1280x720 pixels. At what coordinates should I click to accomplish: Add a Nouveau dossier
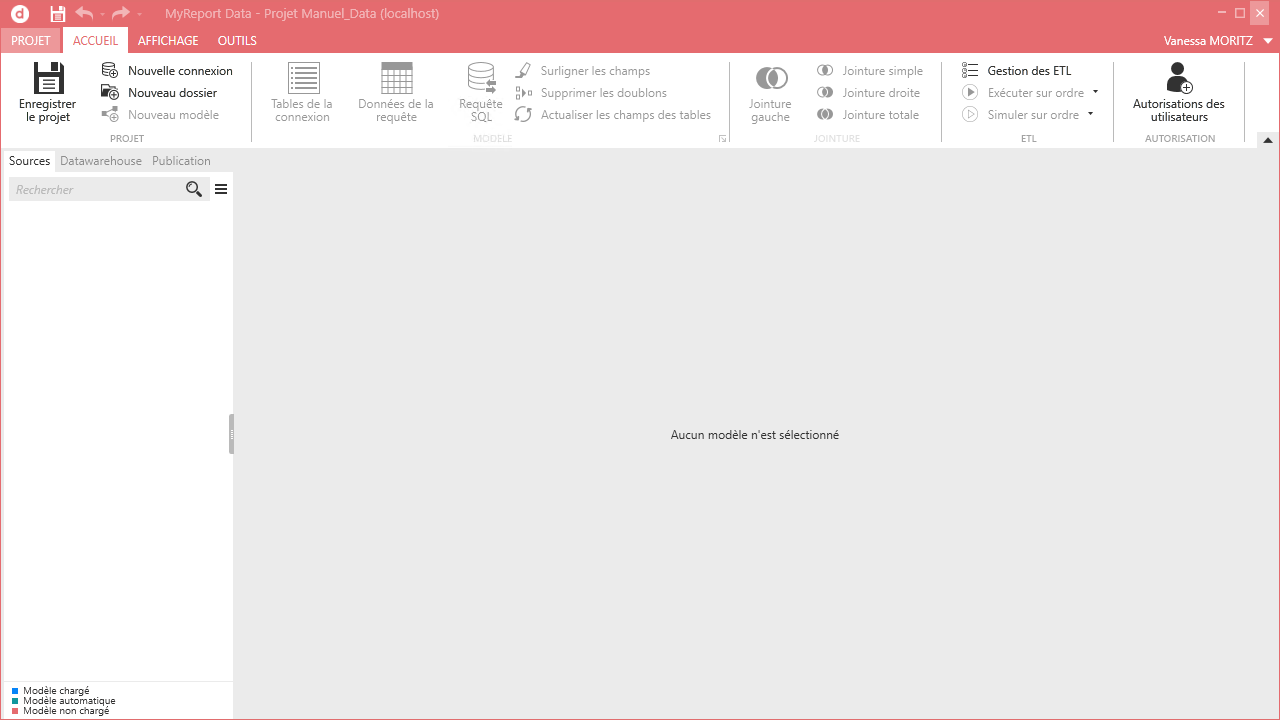pos(159,93)
